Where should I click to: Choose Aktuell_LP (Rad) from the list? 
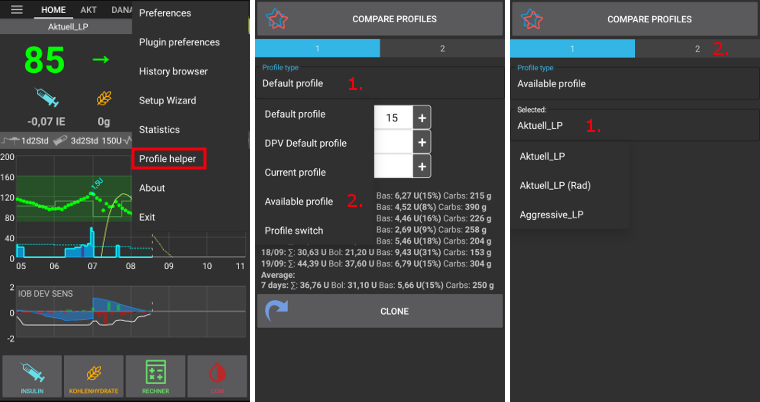pos(555,186)
